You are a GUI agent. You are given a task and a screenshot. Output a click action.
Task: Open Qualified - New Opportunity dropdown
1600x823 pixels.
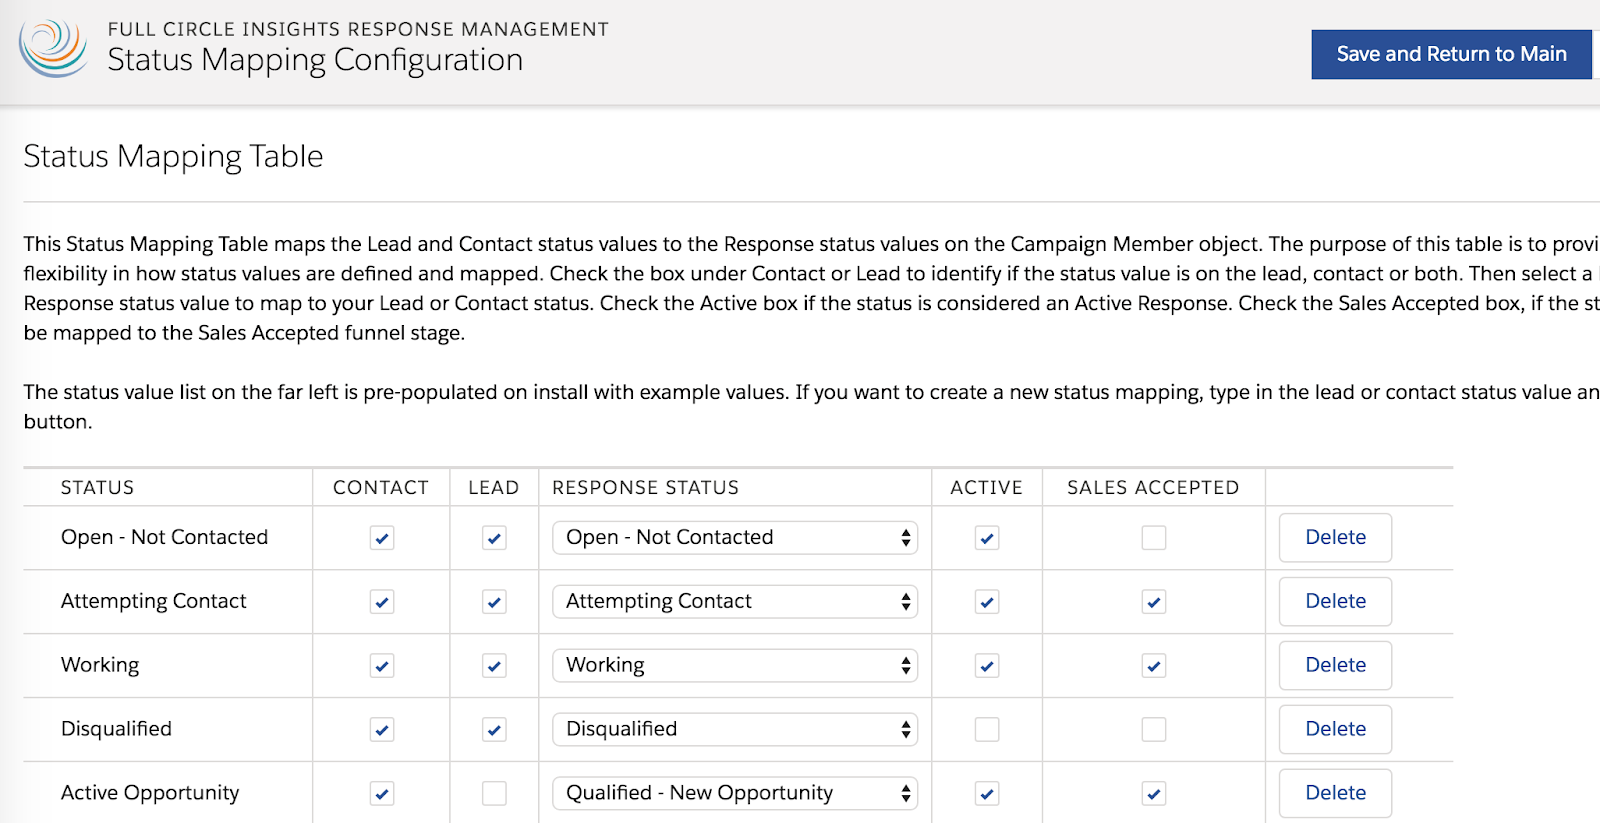pos(735,794)
